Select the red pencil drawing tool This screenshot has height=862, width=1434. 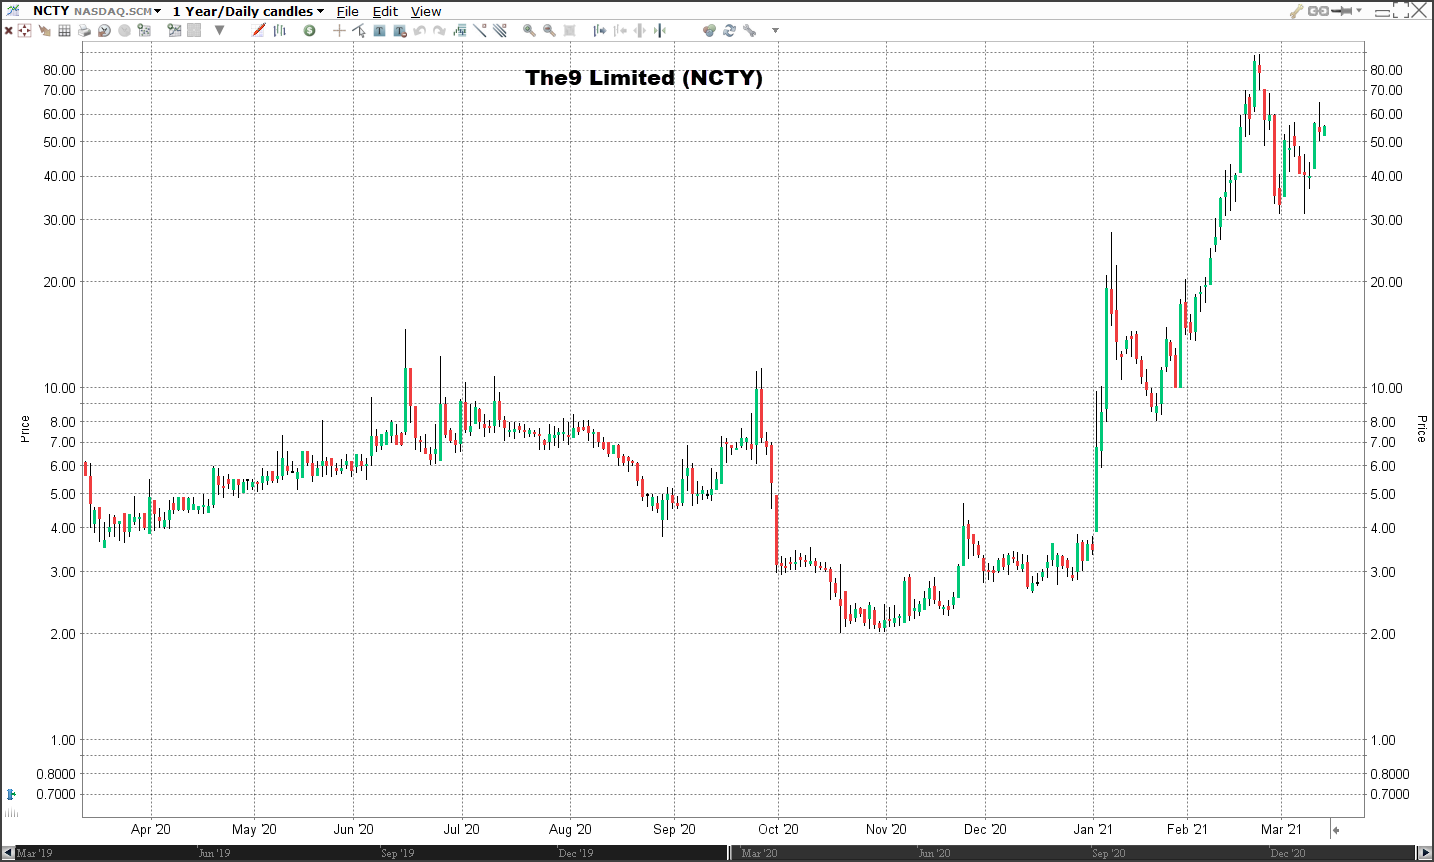[258, 30]
